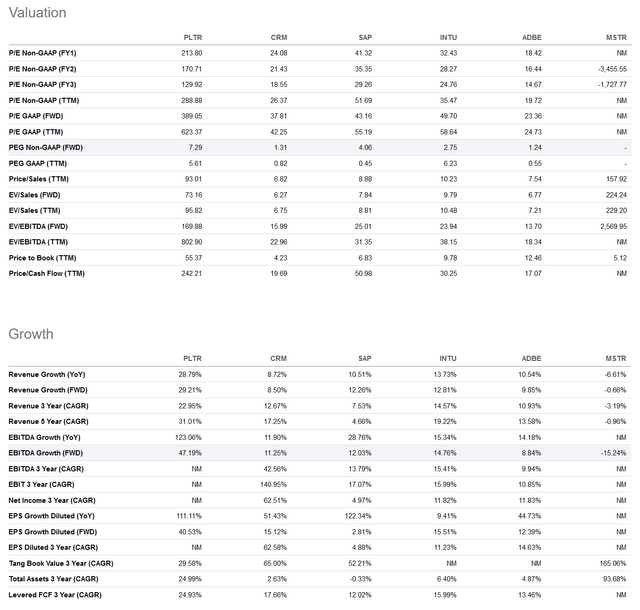Select ADBE Price to Book value 12.46
640x610 pixels.
tap(533, 258)
